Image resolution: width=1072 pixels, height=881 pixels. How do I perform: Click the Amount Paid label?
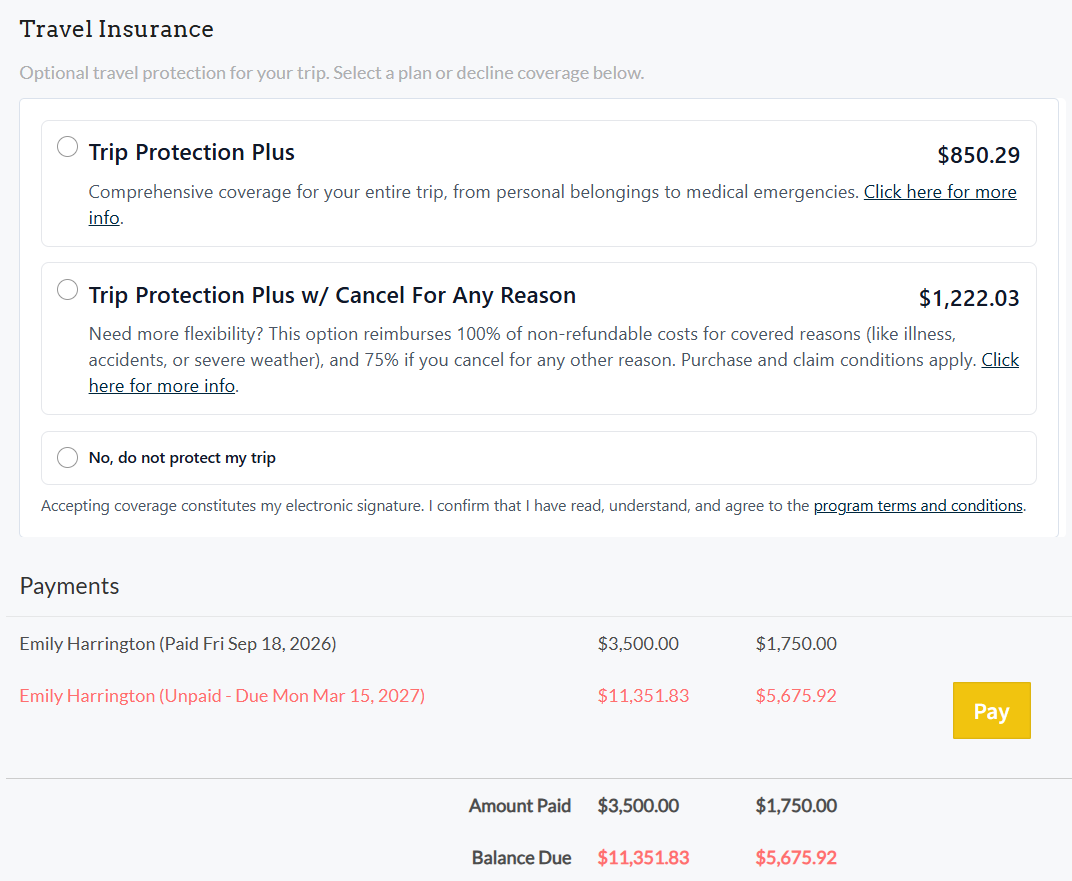(x=520, y=806)
